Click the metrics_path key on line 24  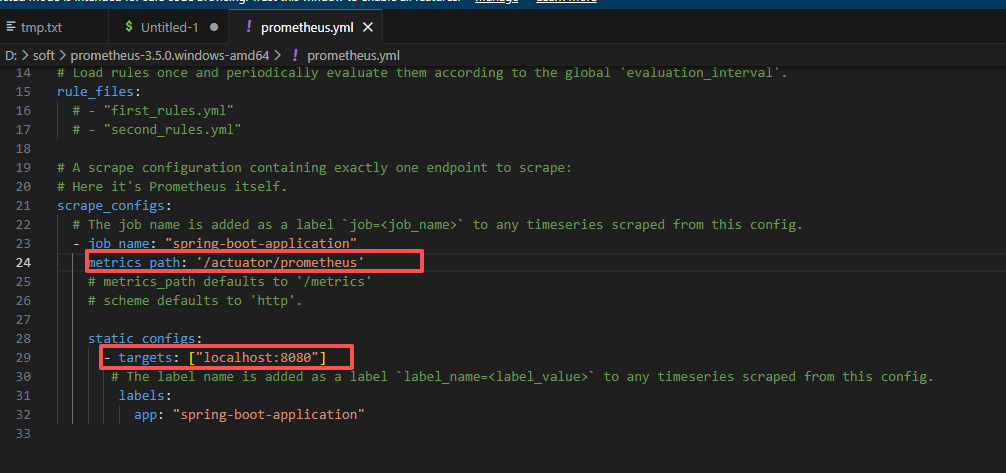(x=134, y=262)
